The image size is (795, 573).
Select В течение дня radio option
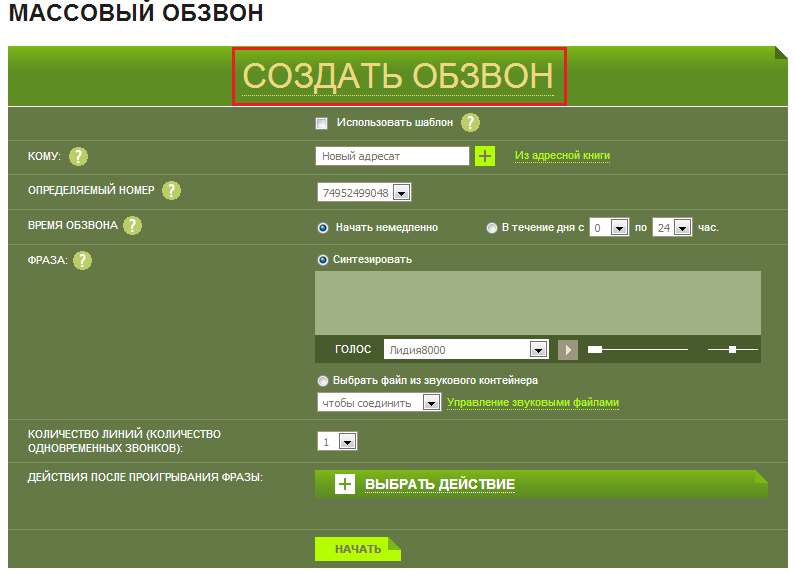491,228
